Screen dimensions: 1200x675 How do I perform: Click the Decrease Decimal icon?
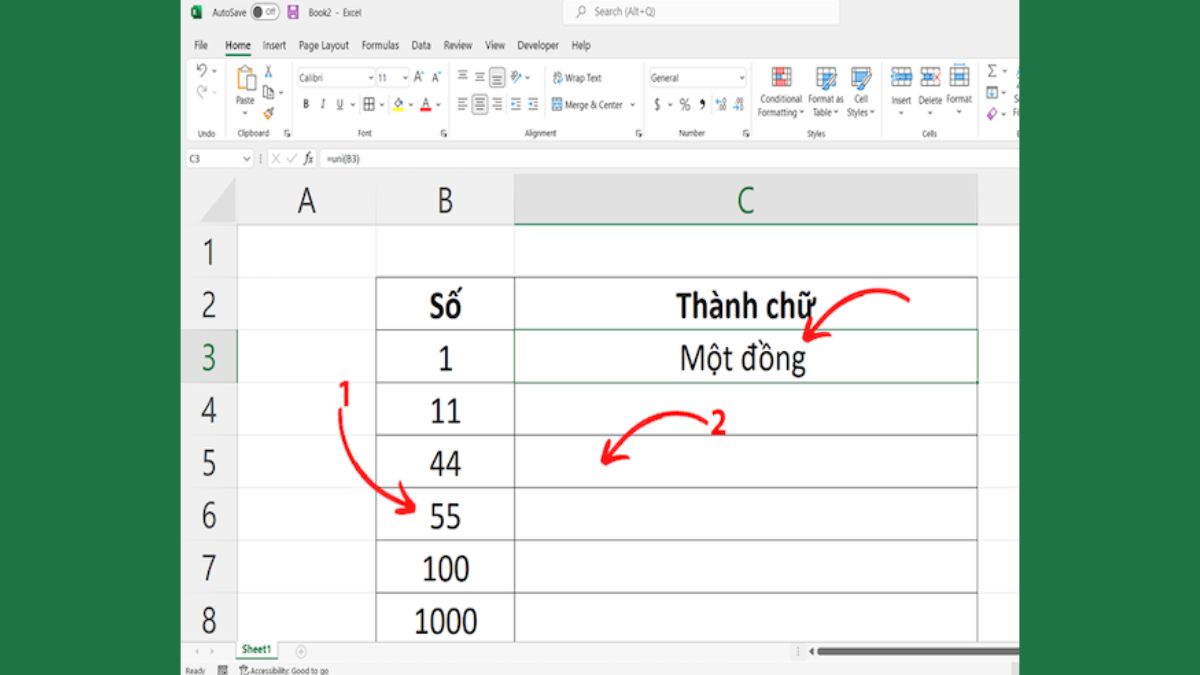point(738,104)
